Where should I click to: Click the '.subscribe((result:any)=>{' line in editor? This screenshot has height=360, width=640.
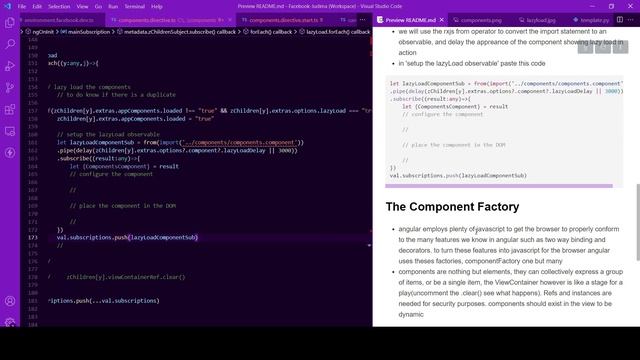[98, 158]
